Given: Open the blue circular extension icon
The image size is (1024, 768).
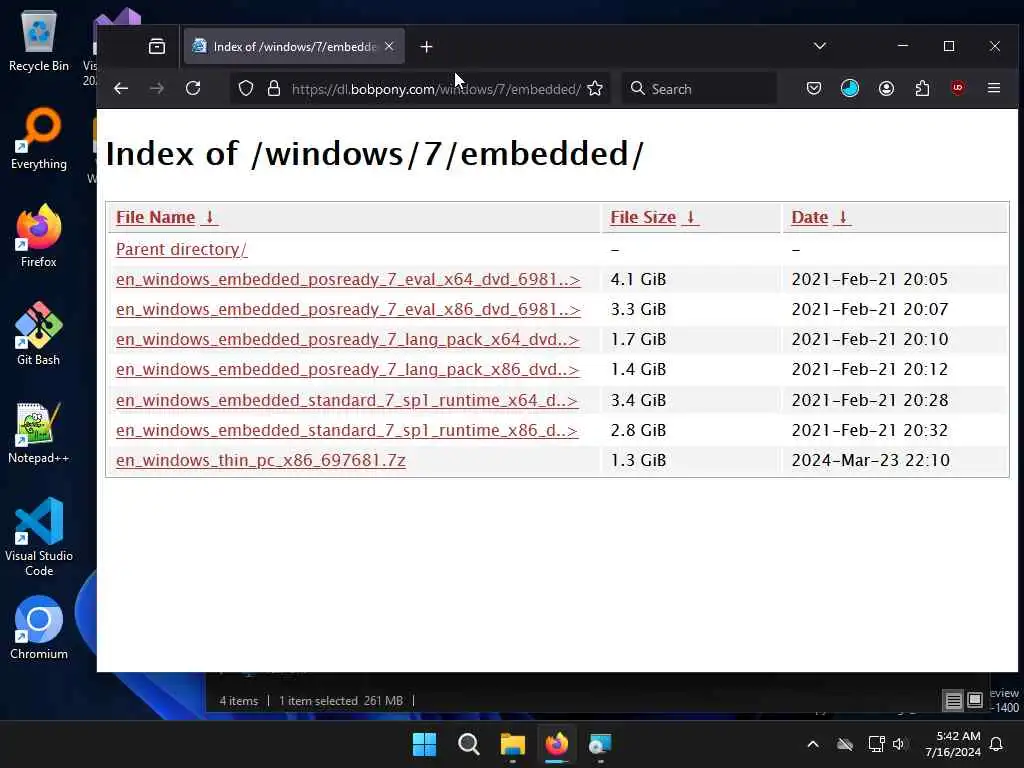Looking at the screenshot, I should click(850, 88).
